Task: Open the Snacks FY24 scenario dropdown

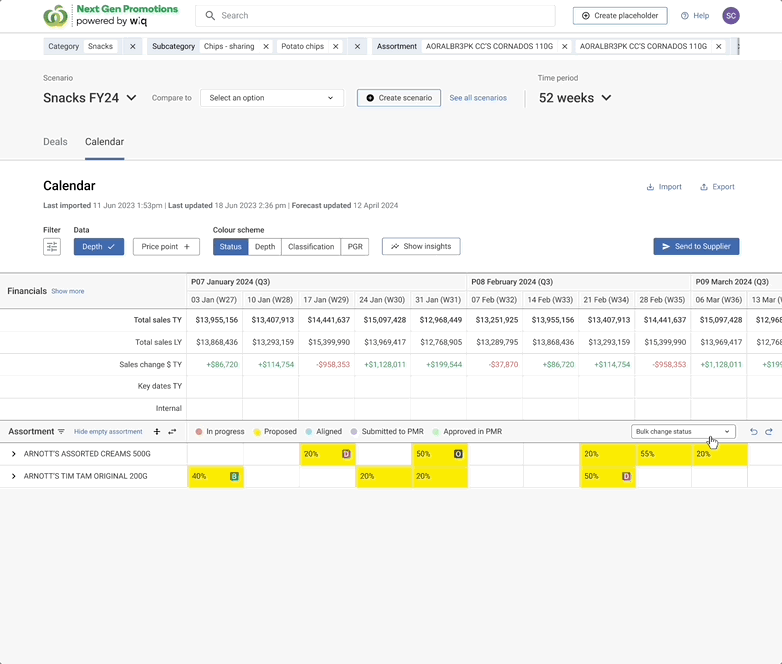Action: pos(90,98)
